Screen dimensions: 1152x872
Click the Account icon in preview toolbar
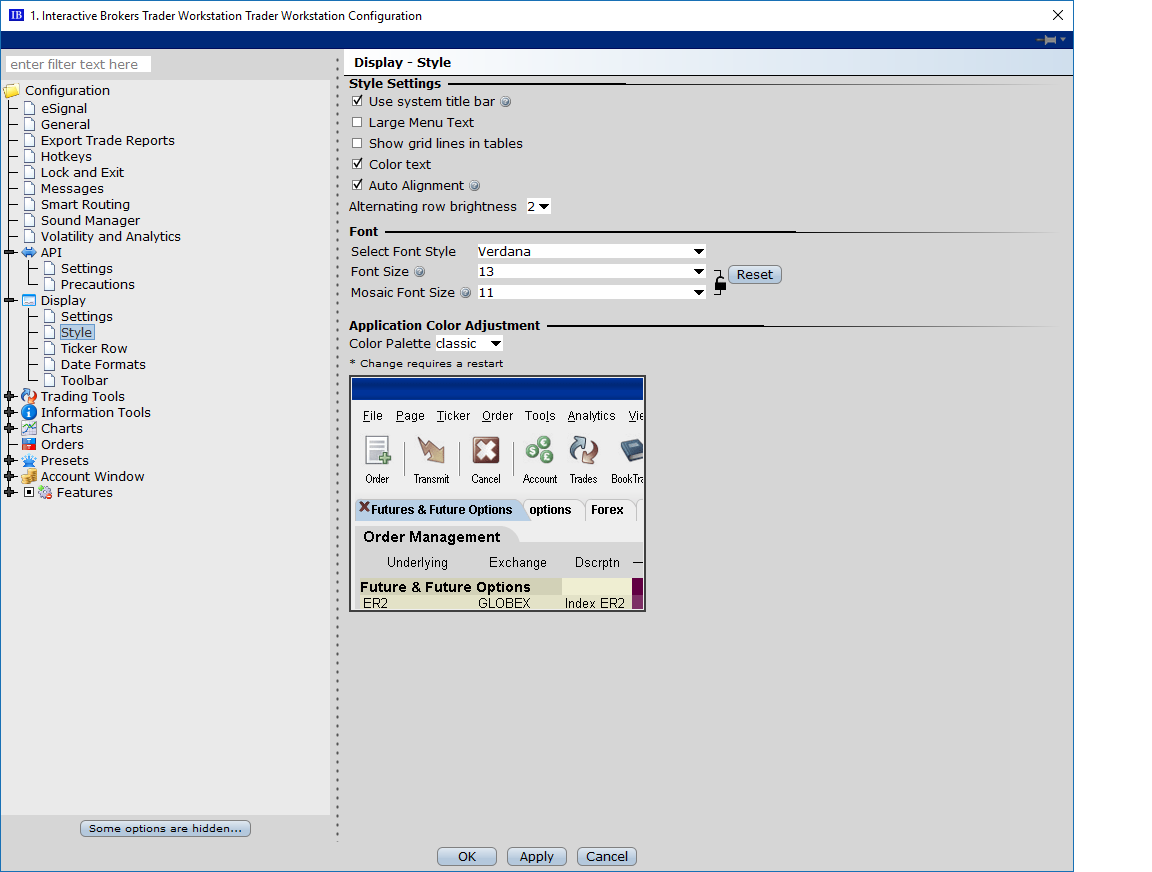[x=540, y=450]
